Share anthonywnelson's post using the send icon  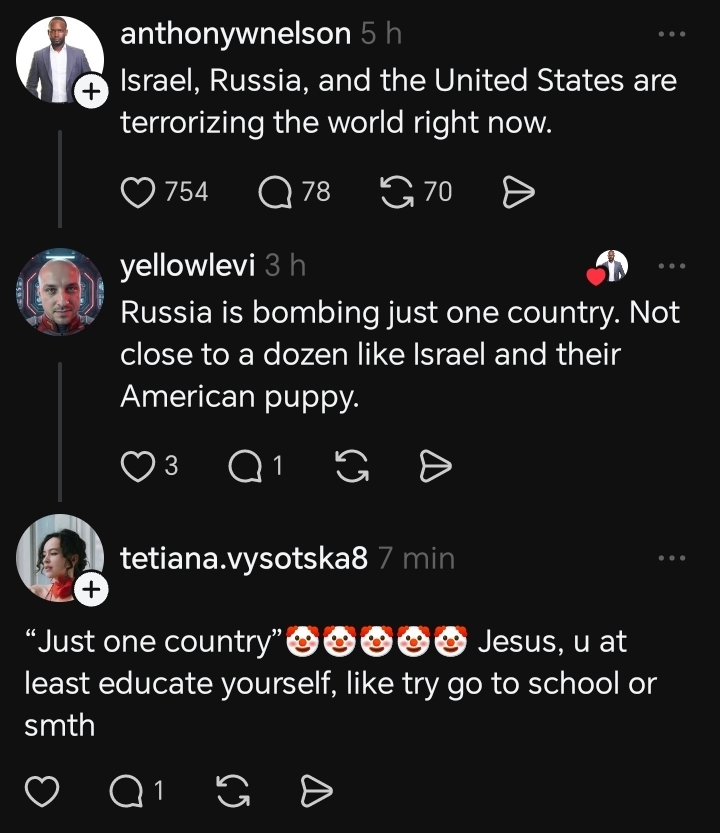[517, 192]
